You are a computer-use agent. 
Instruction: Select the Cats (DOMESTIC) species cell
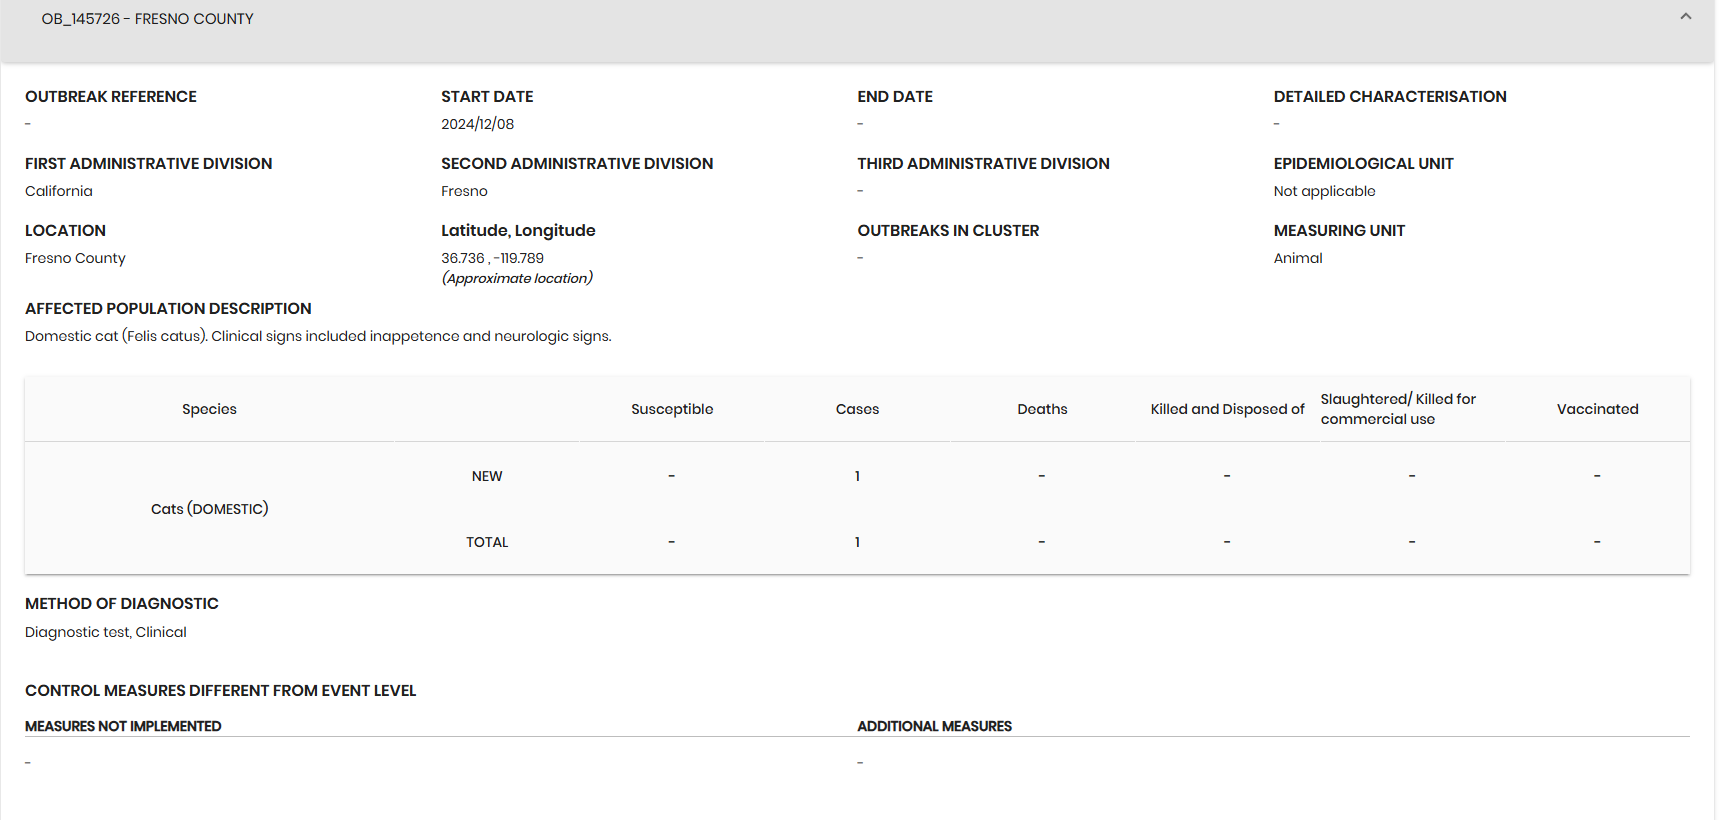[x=209, y=509]
